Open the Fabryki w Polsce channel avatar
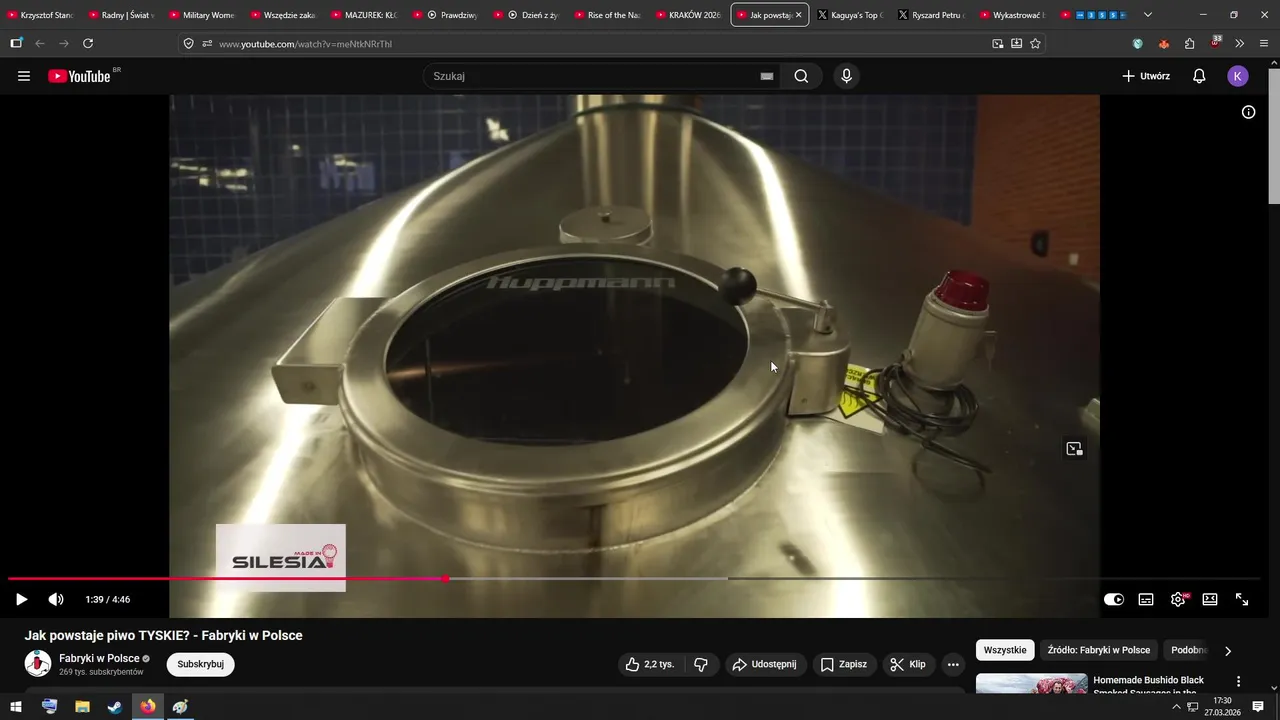 [38, 664]
